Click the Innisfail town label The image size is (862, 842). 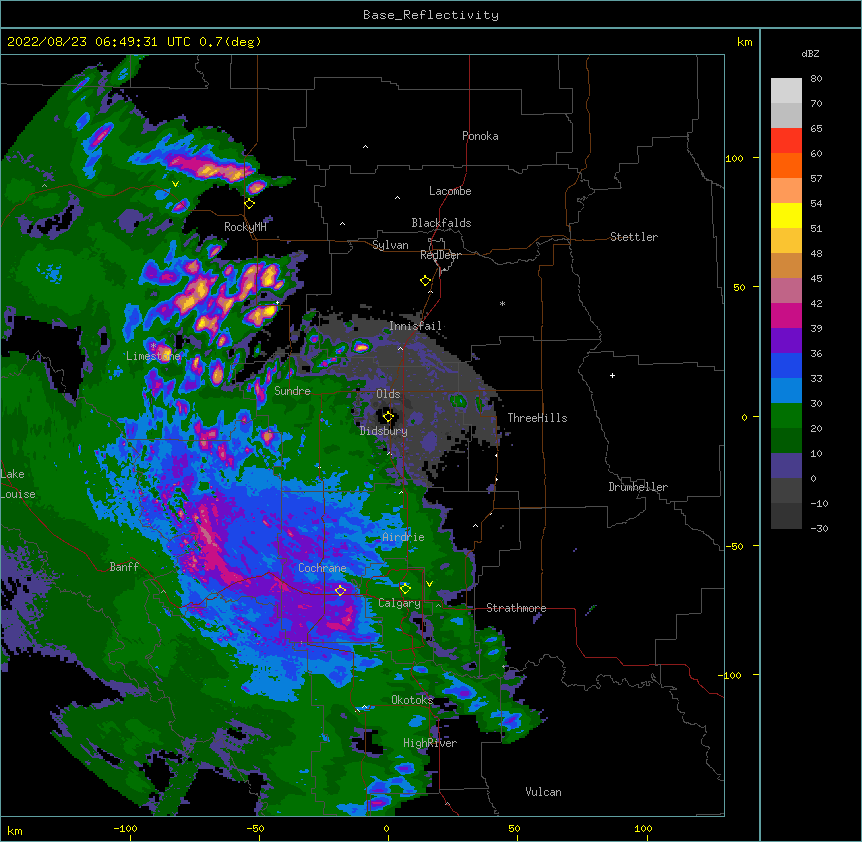pyautogui.click(x=415, y=326)
